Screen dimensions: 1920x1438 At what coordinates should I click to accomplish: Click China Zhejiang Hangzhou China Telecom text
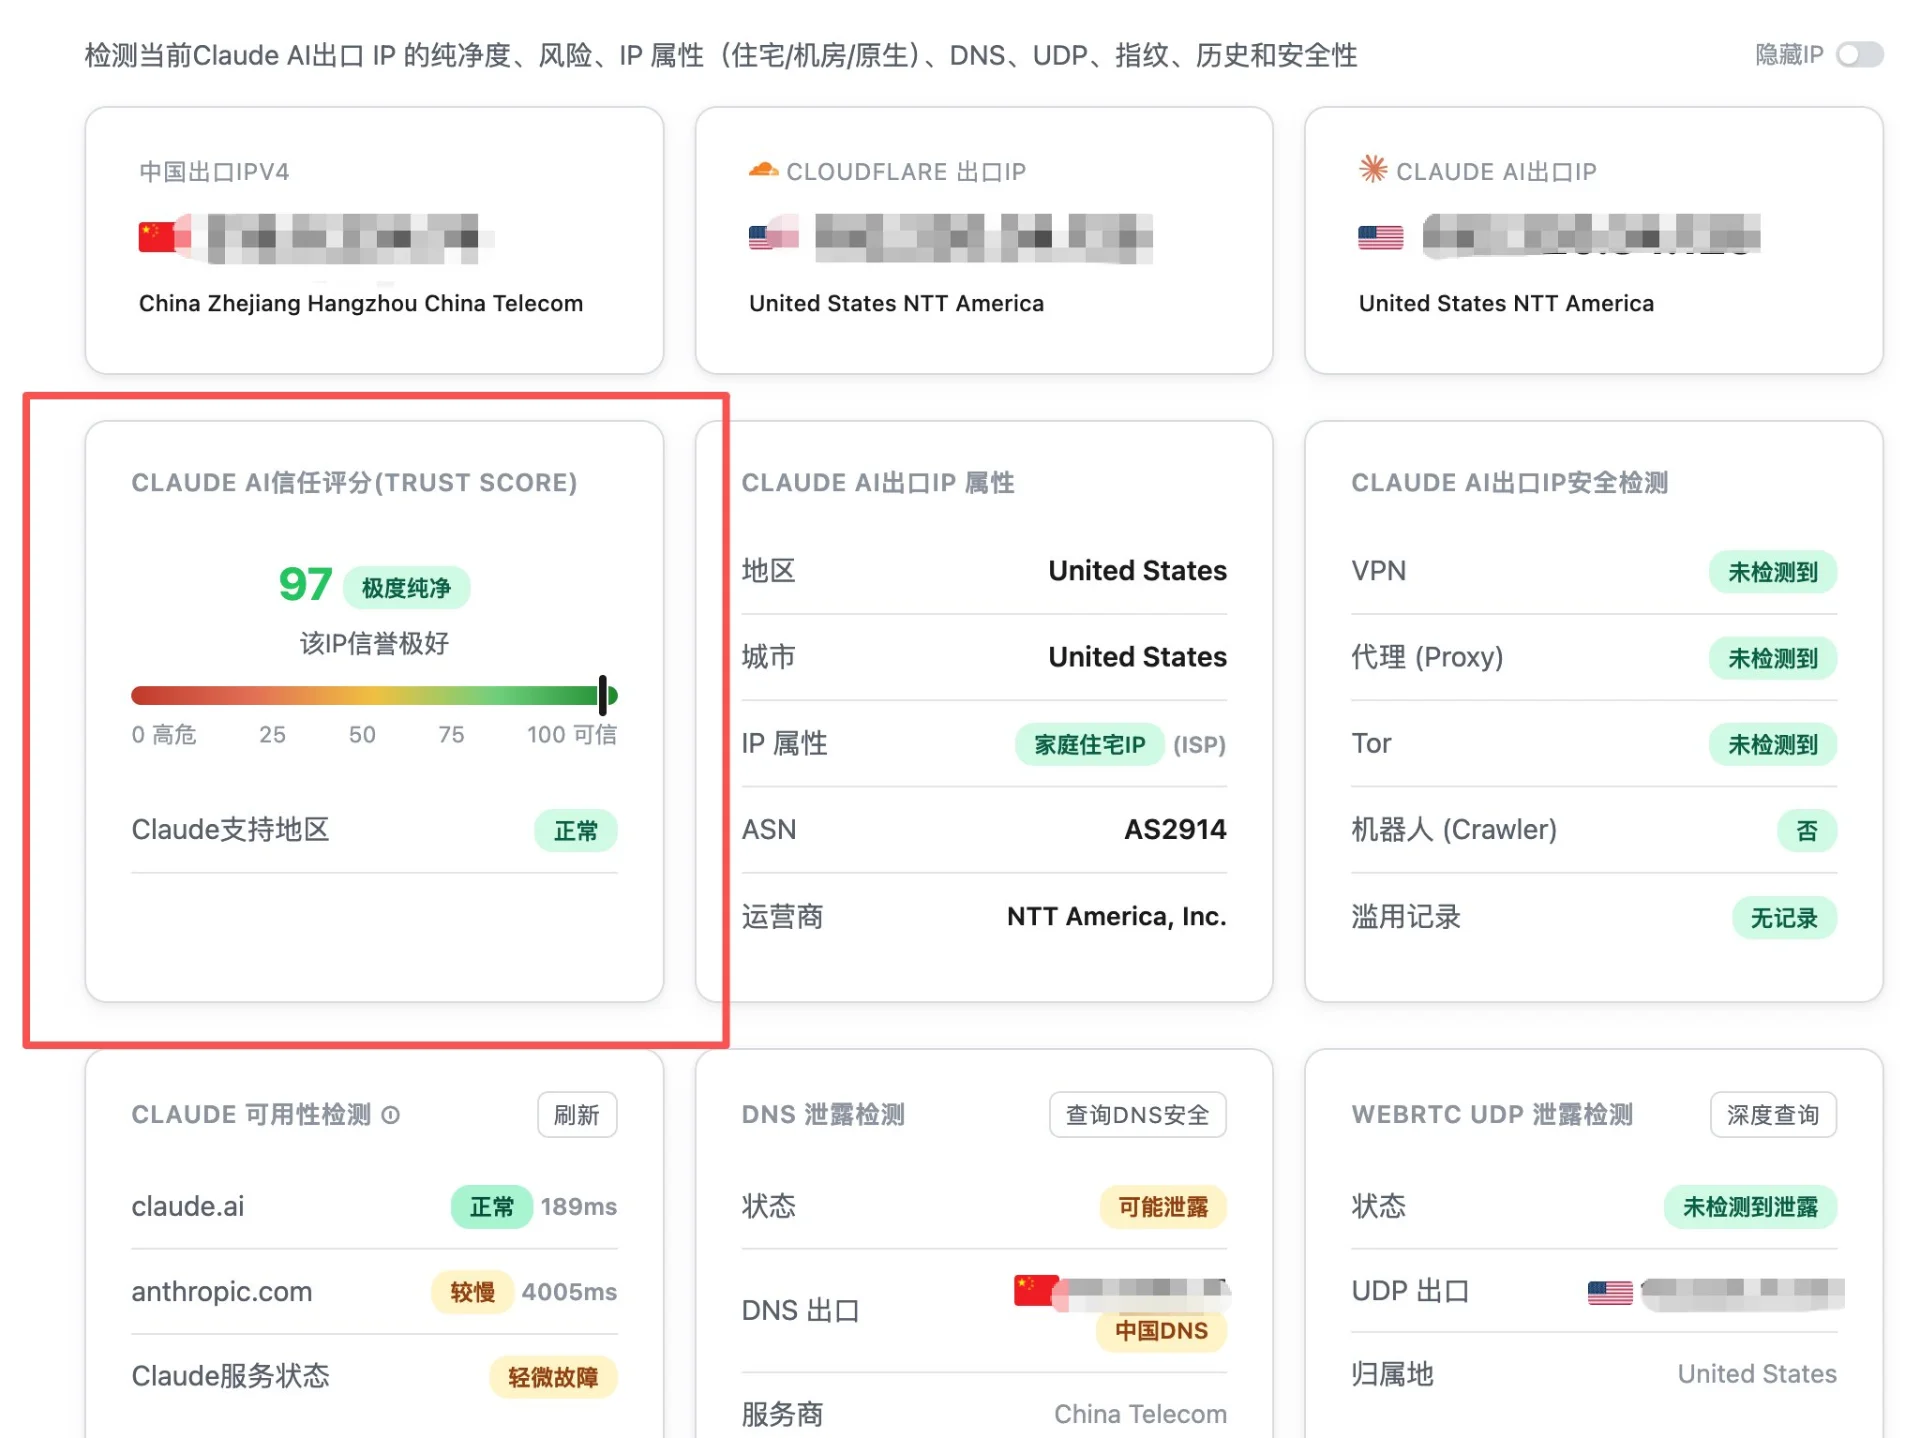[x=361, y=303]
